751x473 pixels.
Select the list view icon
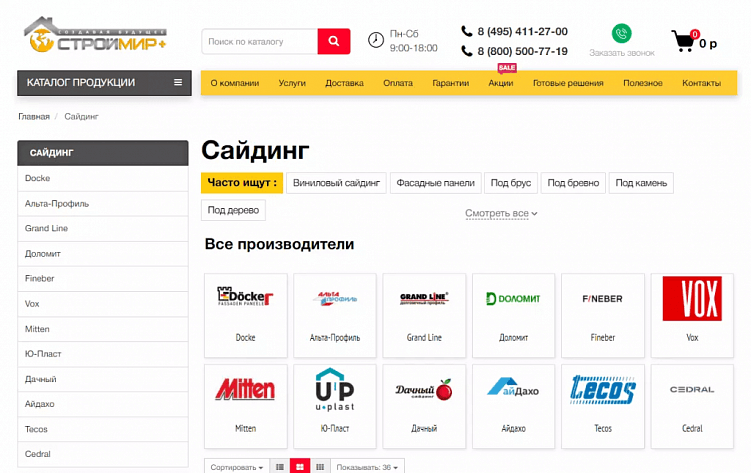coord(280,467)
